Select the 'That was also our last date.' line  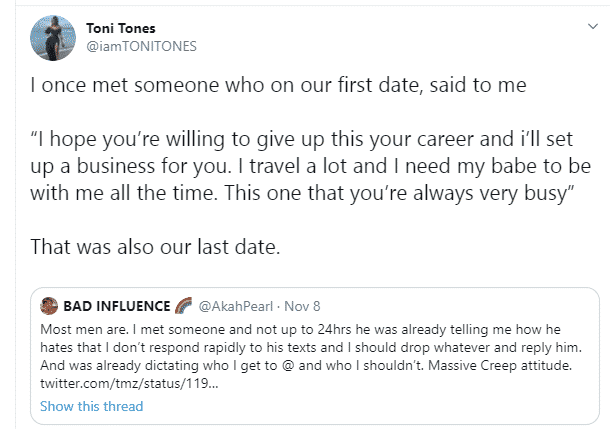point(155,247)
